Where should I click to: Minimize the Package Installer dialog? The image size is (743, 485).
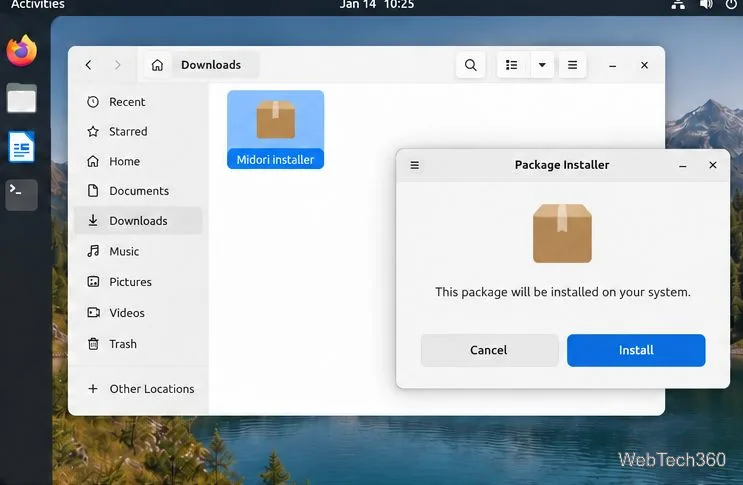683,165
